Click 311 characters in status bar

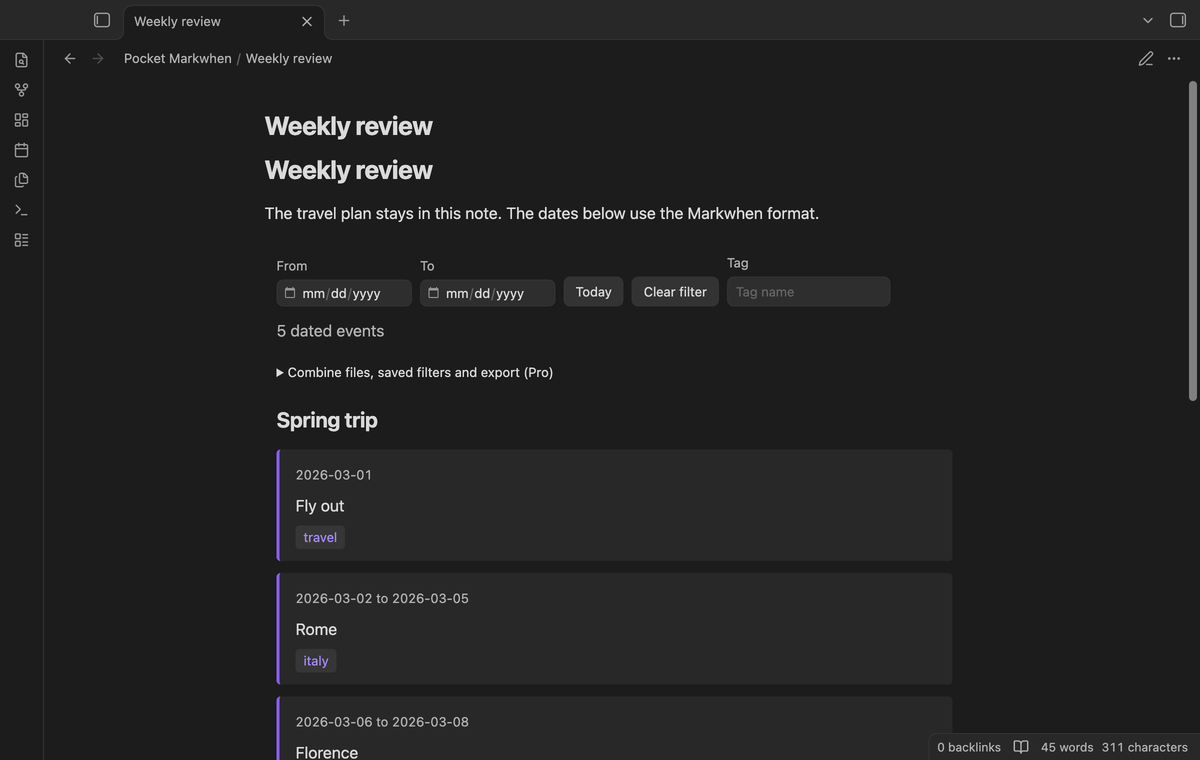click(1145, 747)
